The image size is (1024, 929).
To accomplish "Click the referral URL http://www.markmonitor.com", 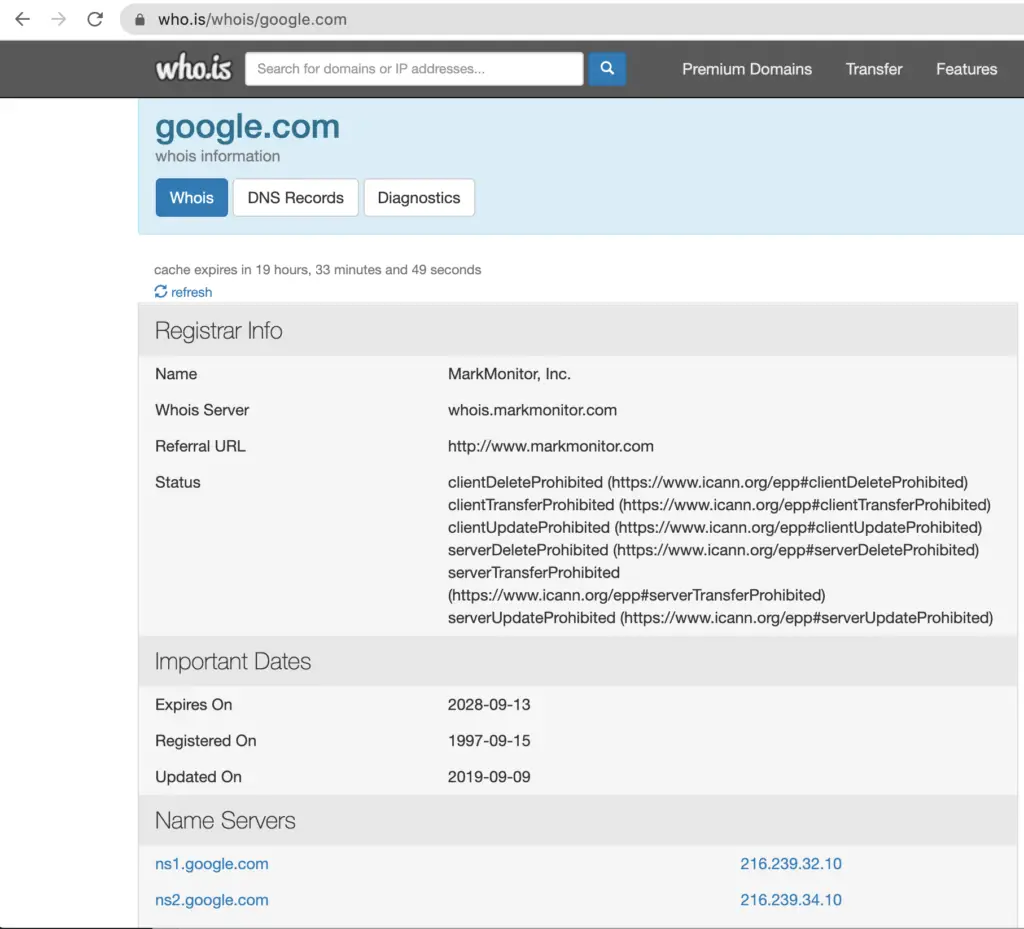I will (x=551, y=446).
